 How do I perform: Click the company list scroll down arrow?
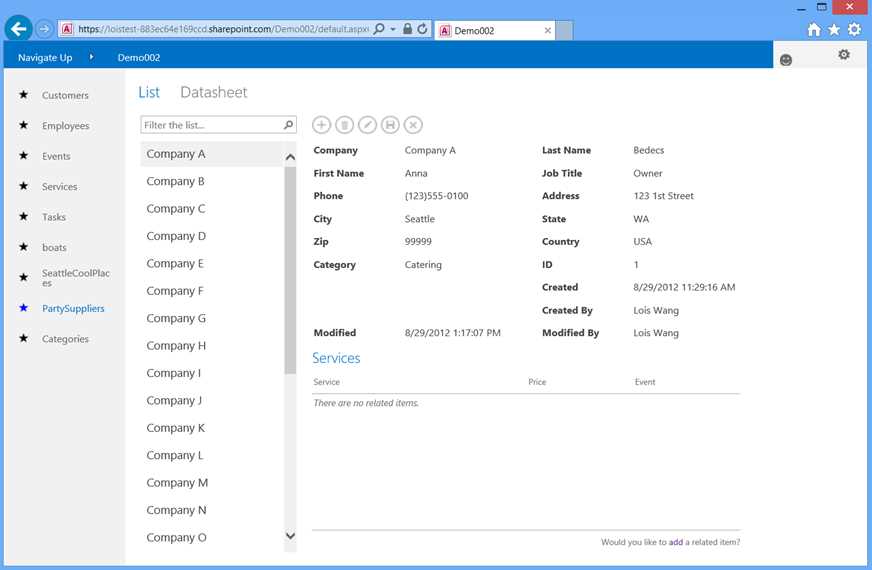(290, 536)
